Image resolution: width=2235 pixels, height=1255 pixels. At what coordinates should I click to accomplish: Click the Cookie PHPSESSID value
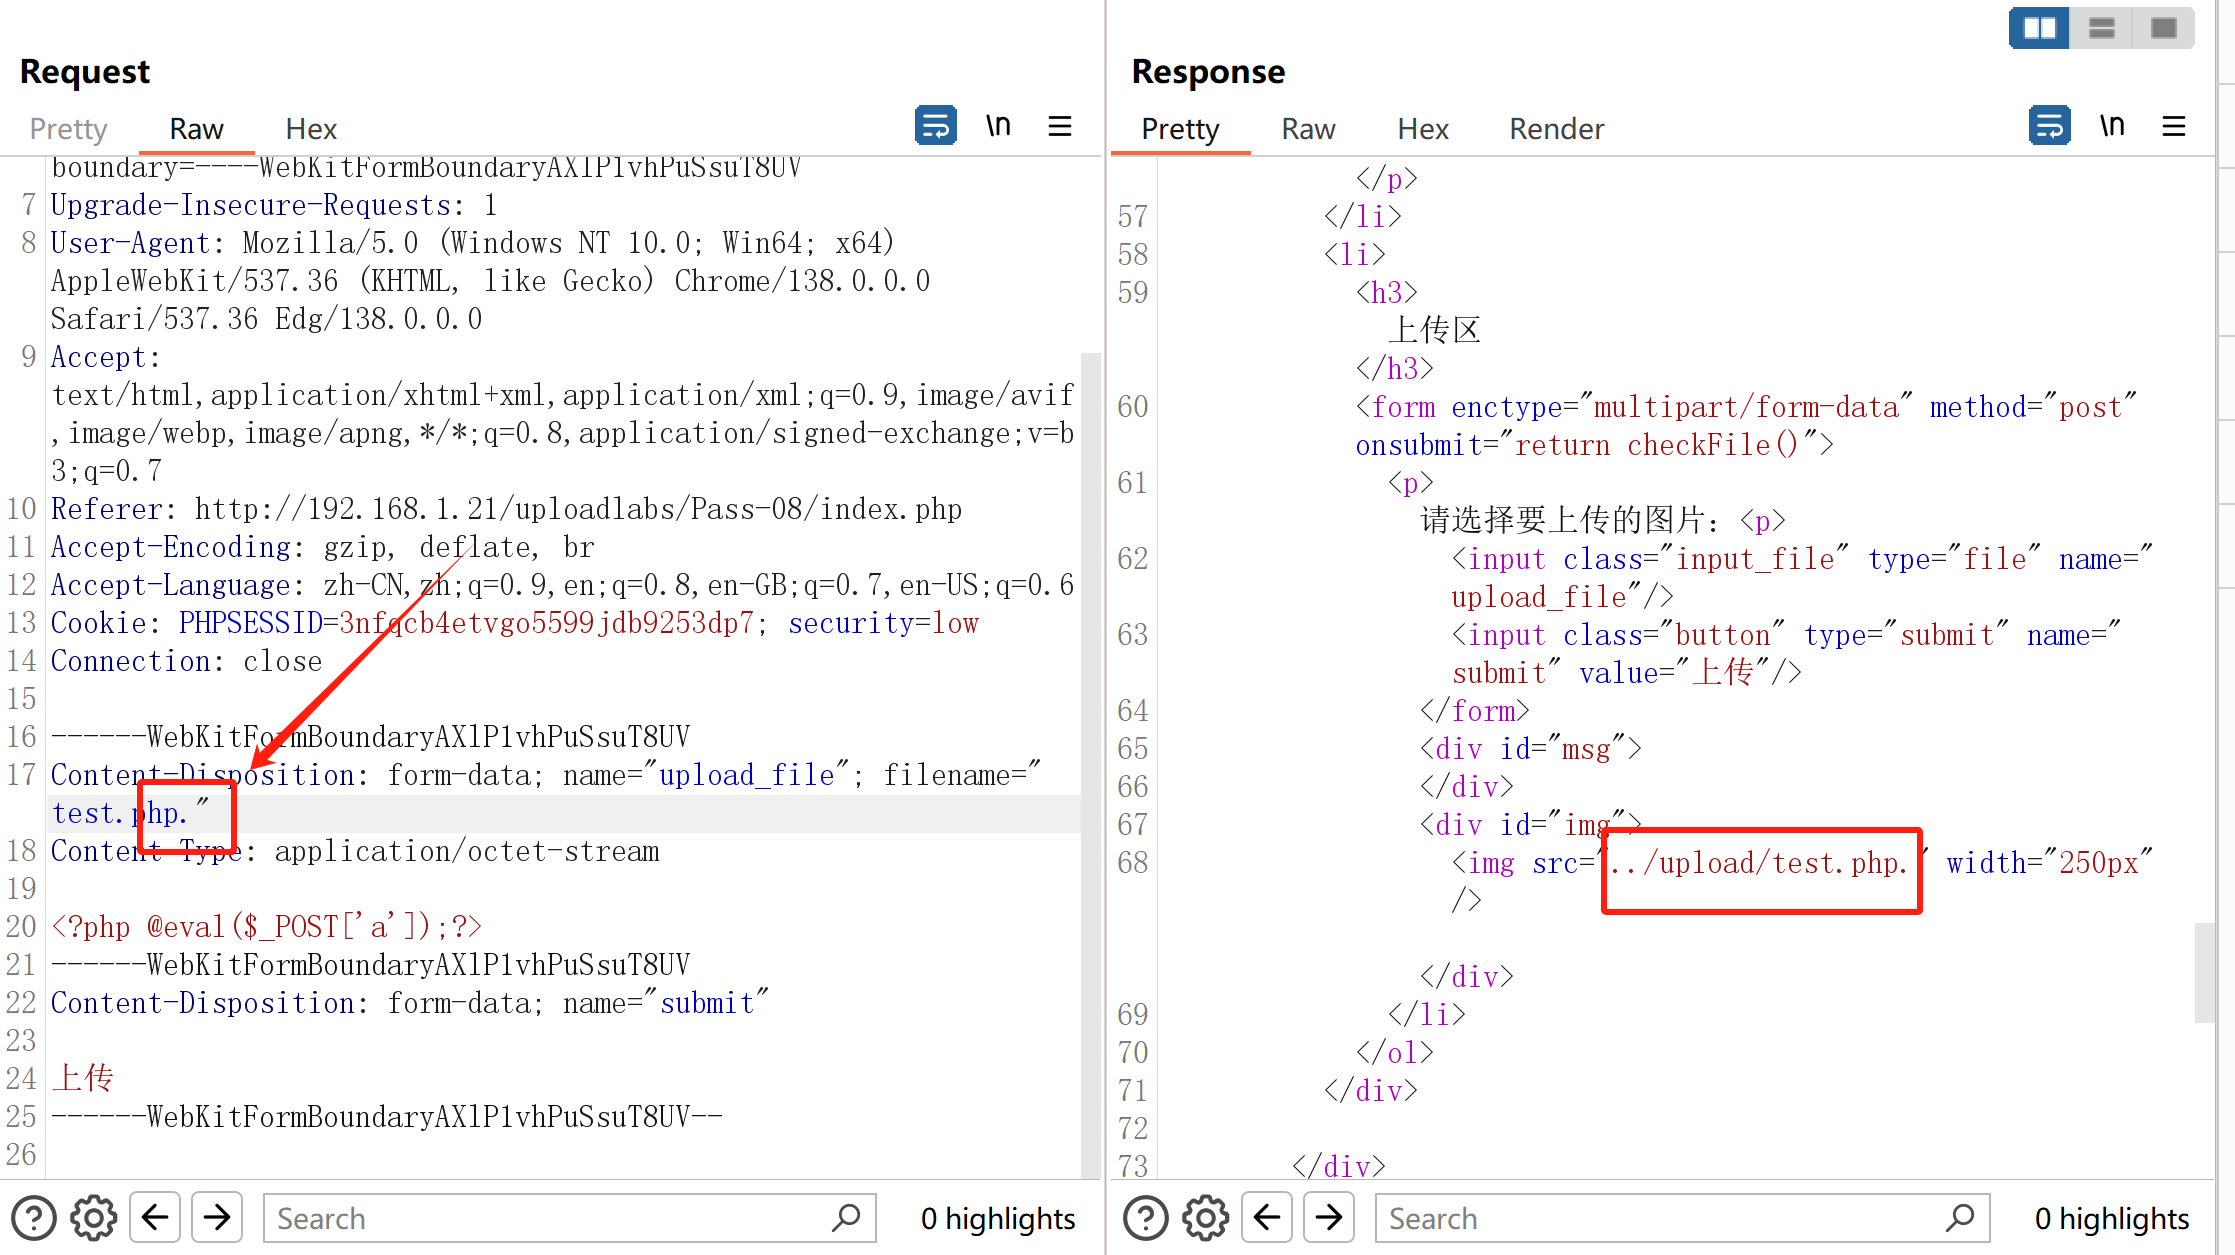pyautogui.click(x=546, y=623)
